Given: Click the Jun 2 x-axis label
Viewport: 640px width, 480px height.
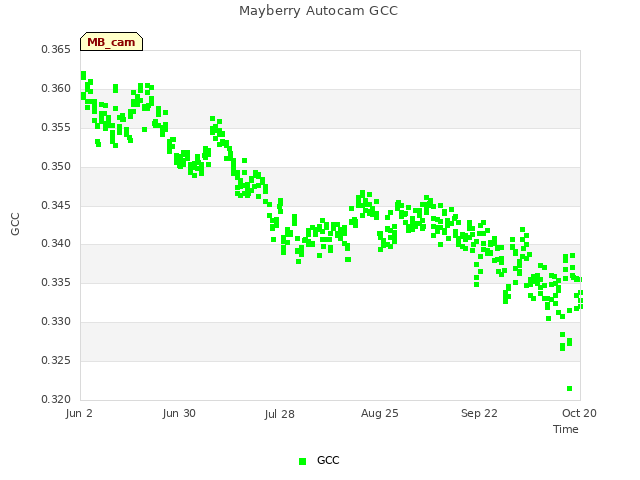Looking at the screenshot, I should (x=79, y=413).
